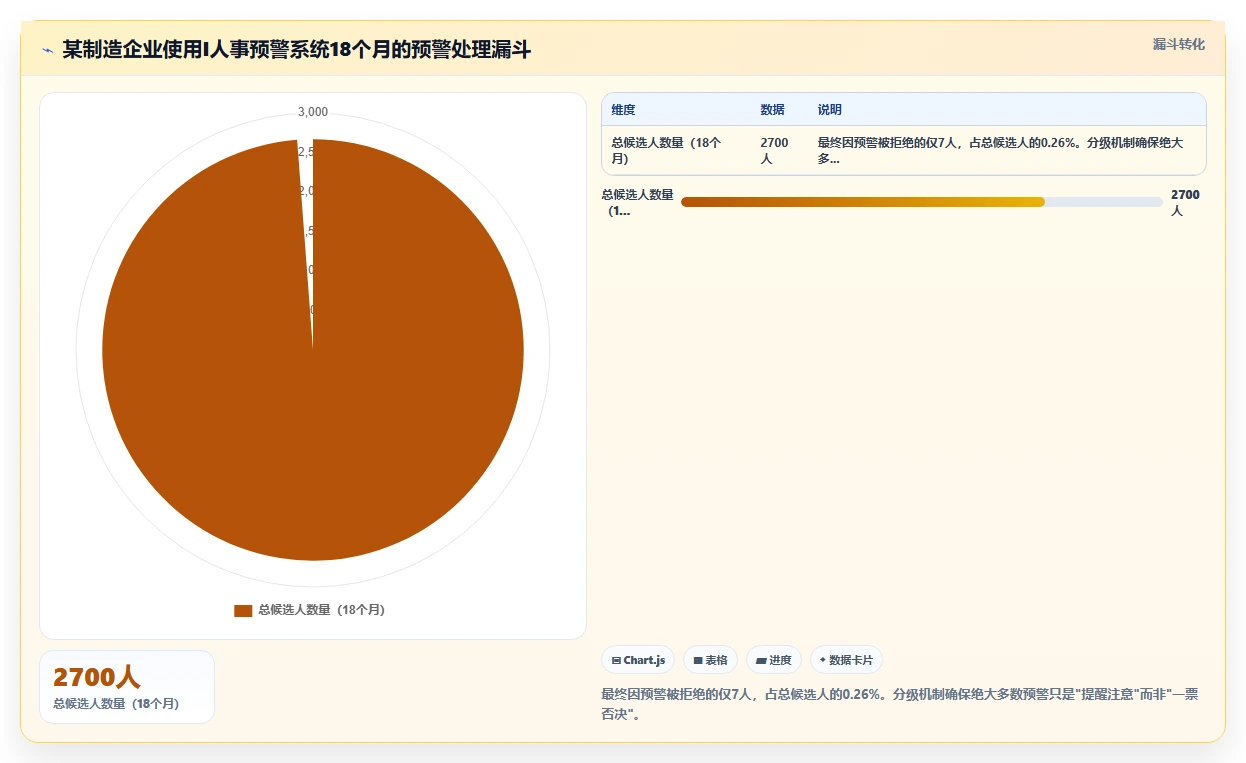Click the 进度 tag chip
Viewport: 1246px width, 763px height.
pos(774,660)
